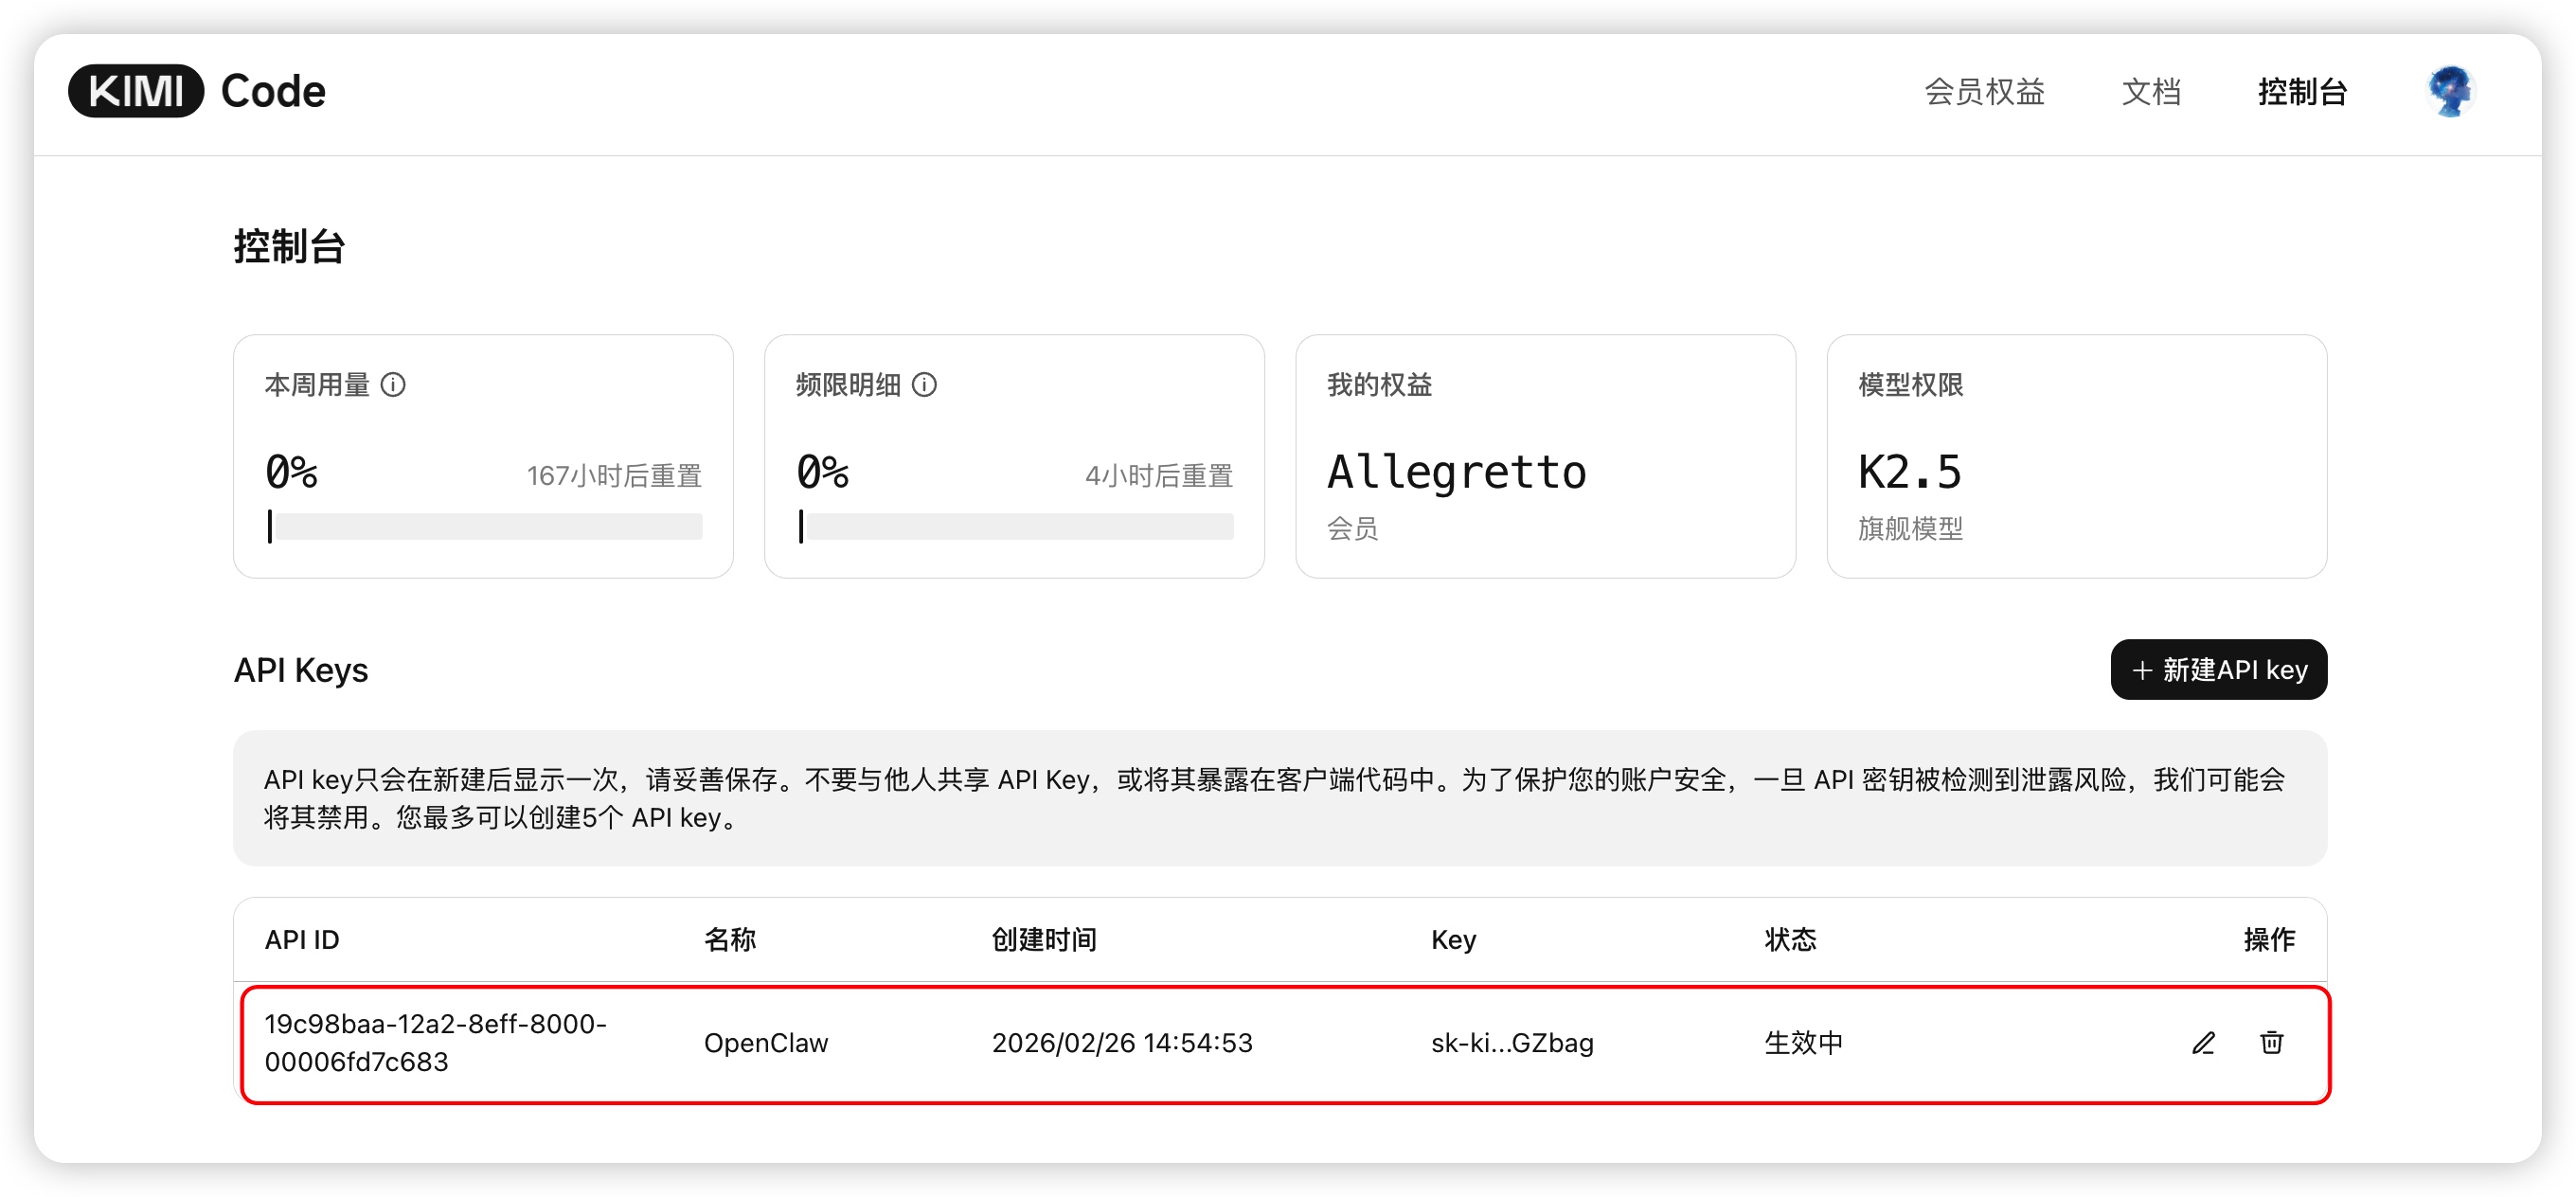The height and width of the screenshot is (1197, 2576).
Task: Click the info icon beside 频限明细
Action: [x=924, y=385]
